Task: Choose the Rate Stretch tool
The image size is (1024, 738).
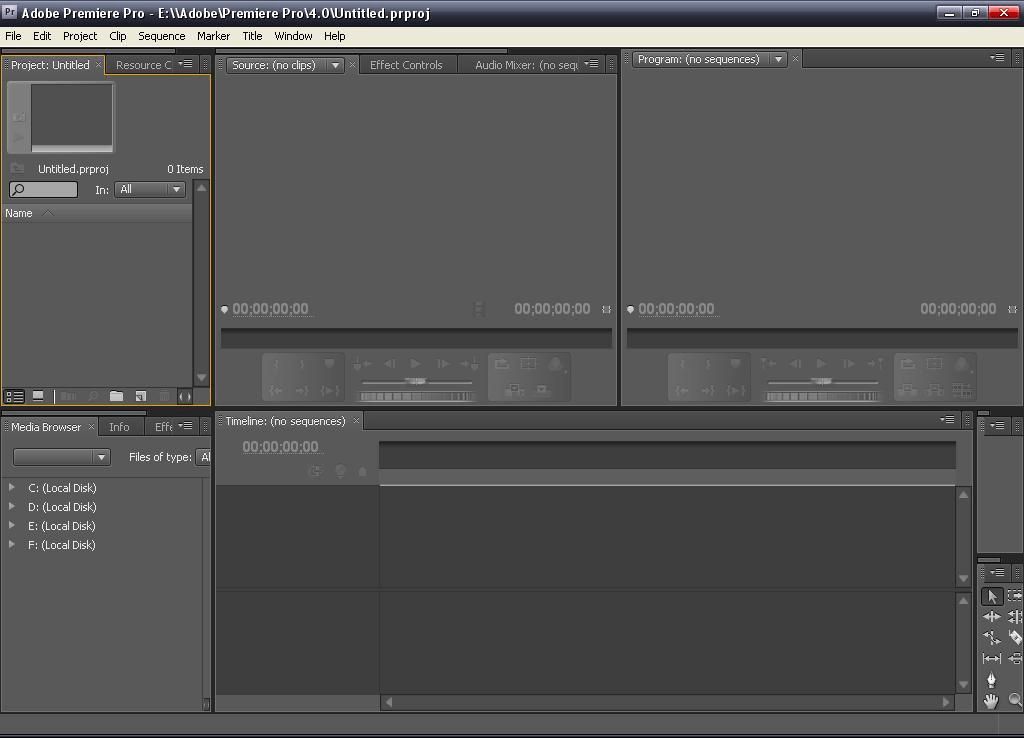Action: point(991,638)
